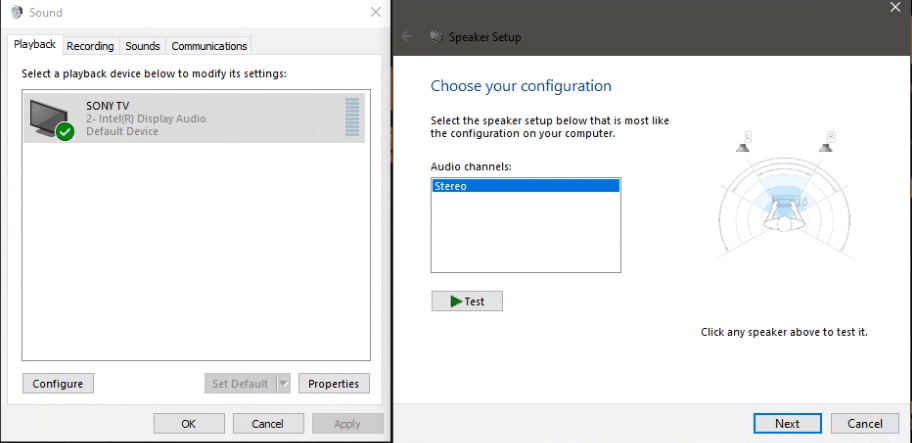
Task: Cancel the Speaker Setup wizard
Action: tap(864, 423)
